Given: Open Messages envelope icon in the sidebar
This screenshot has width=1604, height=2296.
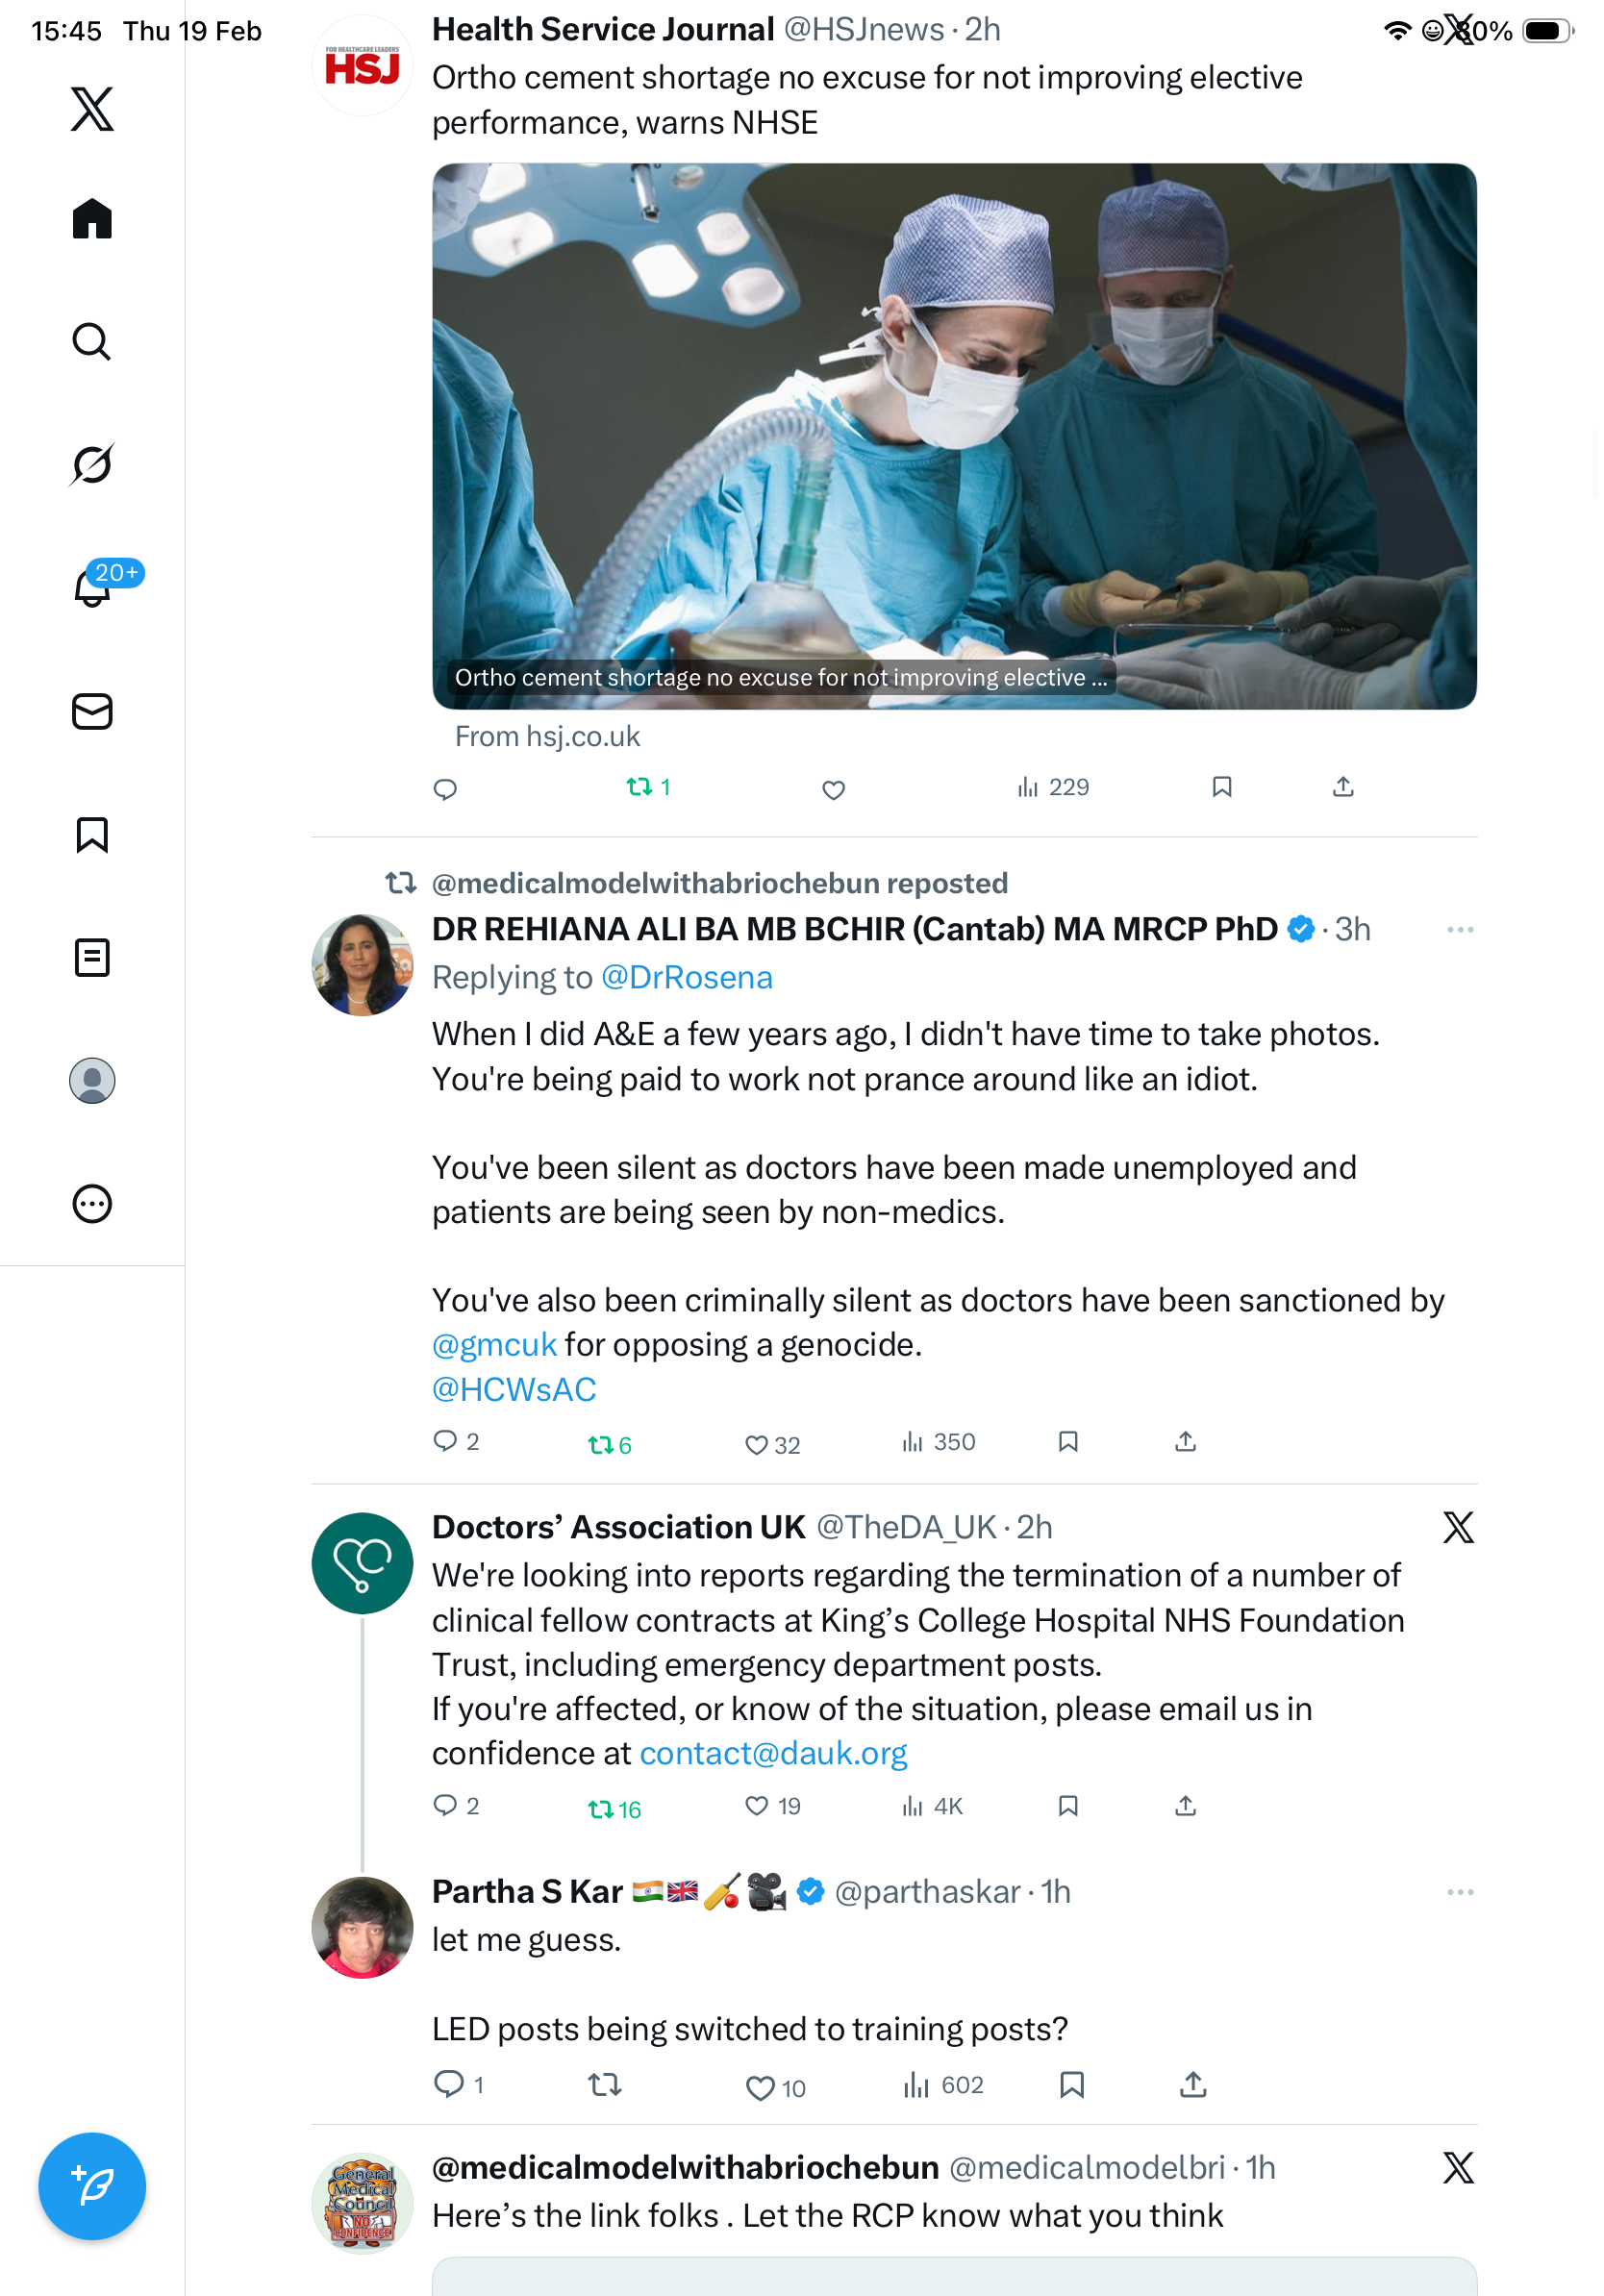Looking at the screenshot, I should [92, 712].
